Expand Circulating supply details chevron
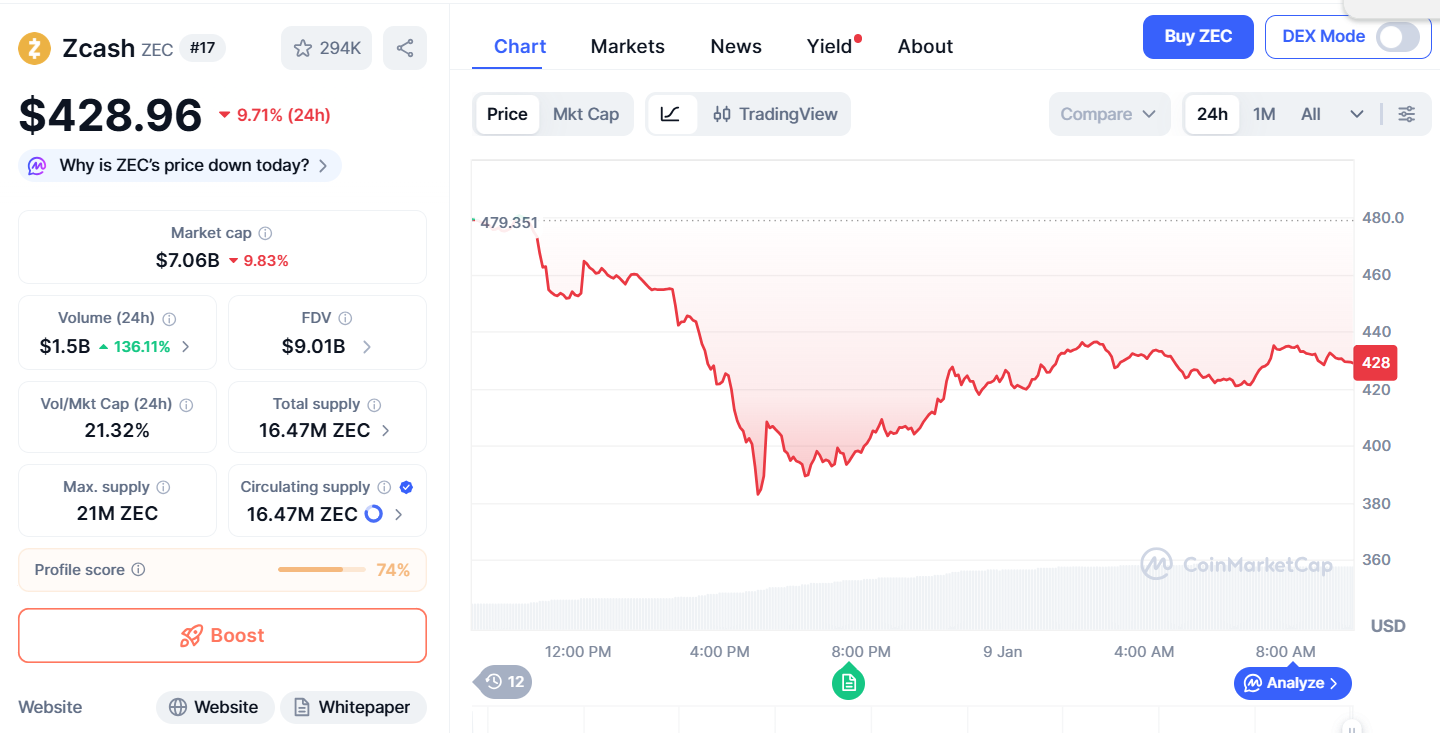Viewport: 1440px width, 733px height. point(399,515)
